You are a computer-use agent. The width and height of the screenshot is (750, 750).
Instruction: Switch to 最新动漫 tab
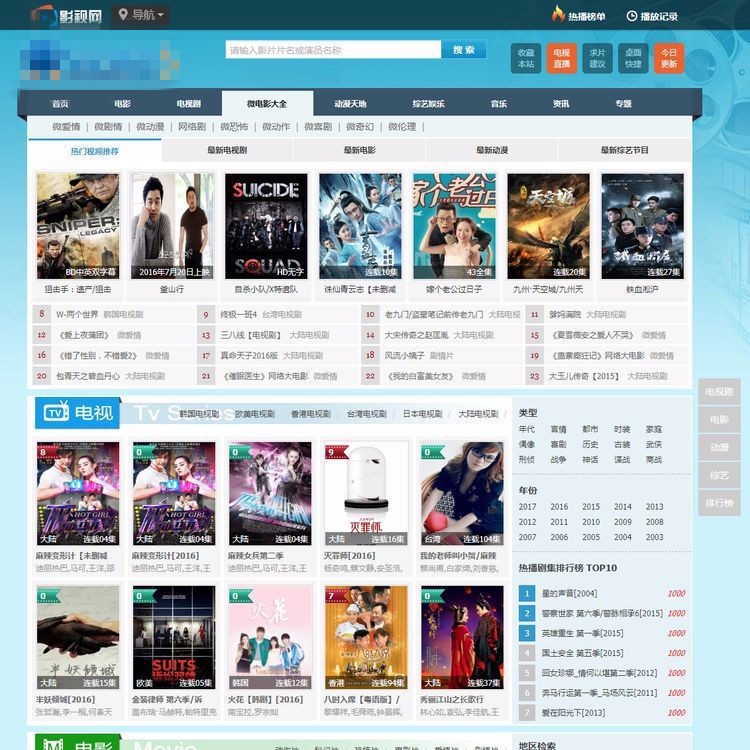[x=492, y=150]
